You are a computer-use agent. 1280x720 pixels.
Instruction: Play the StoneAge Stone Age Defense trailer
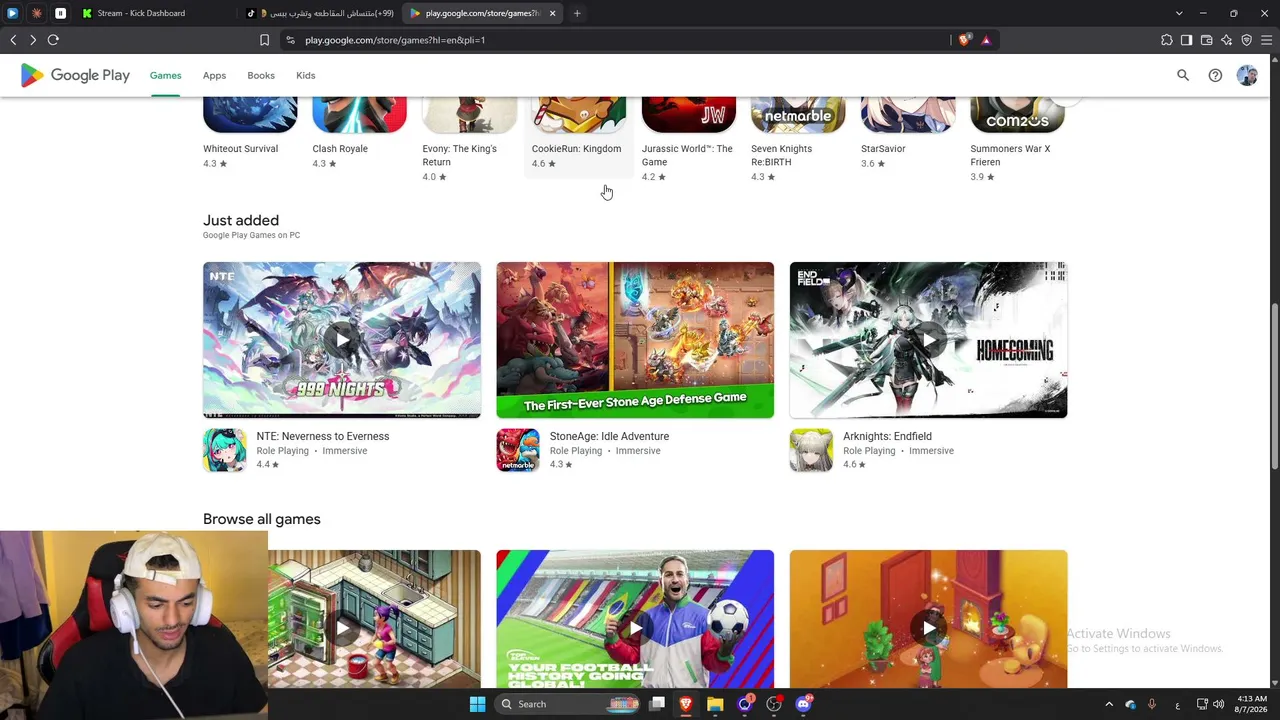635,340
